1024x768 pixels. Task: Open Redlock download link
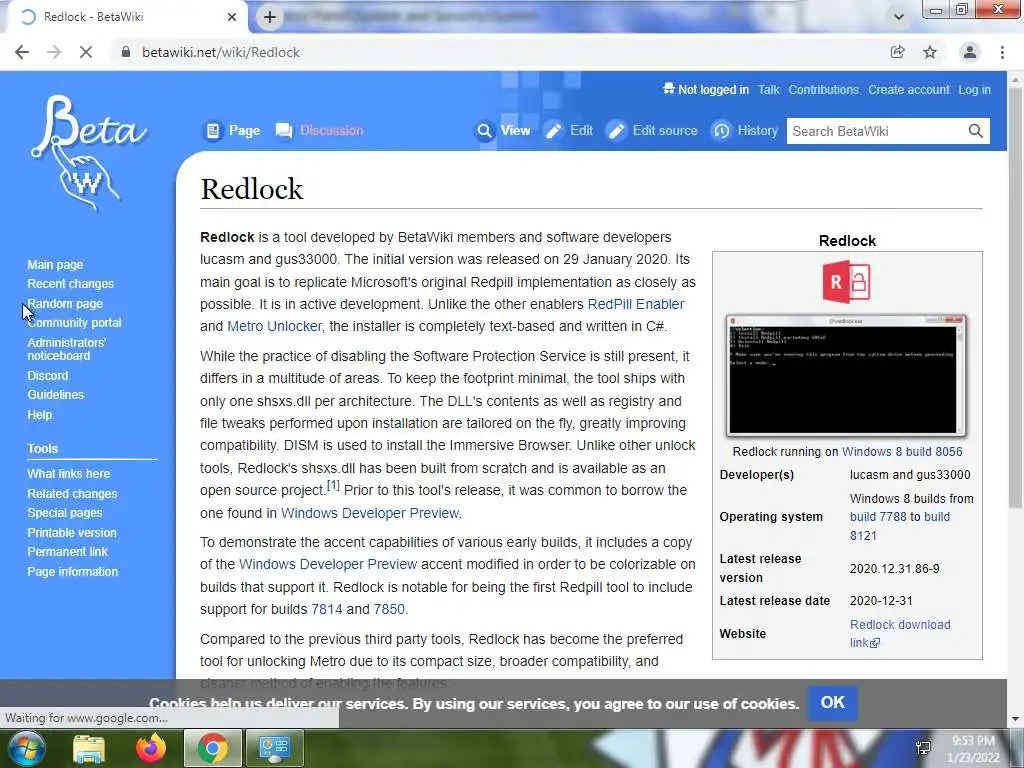coord(899,633)
